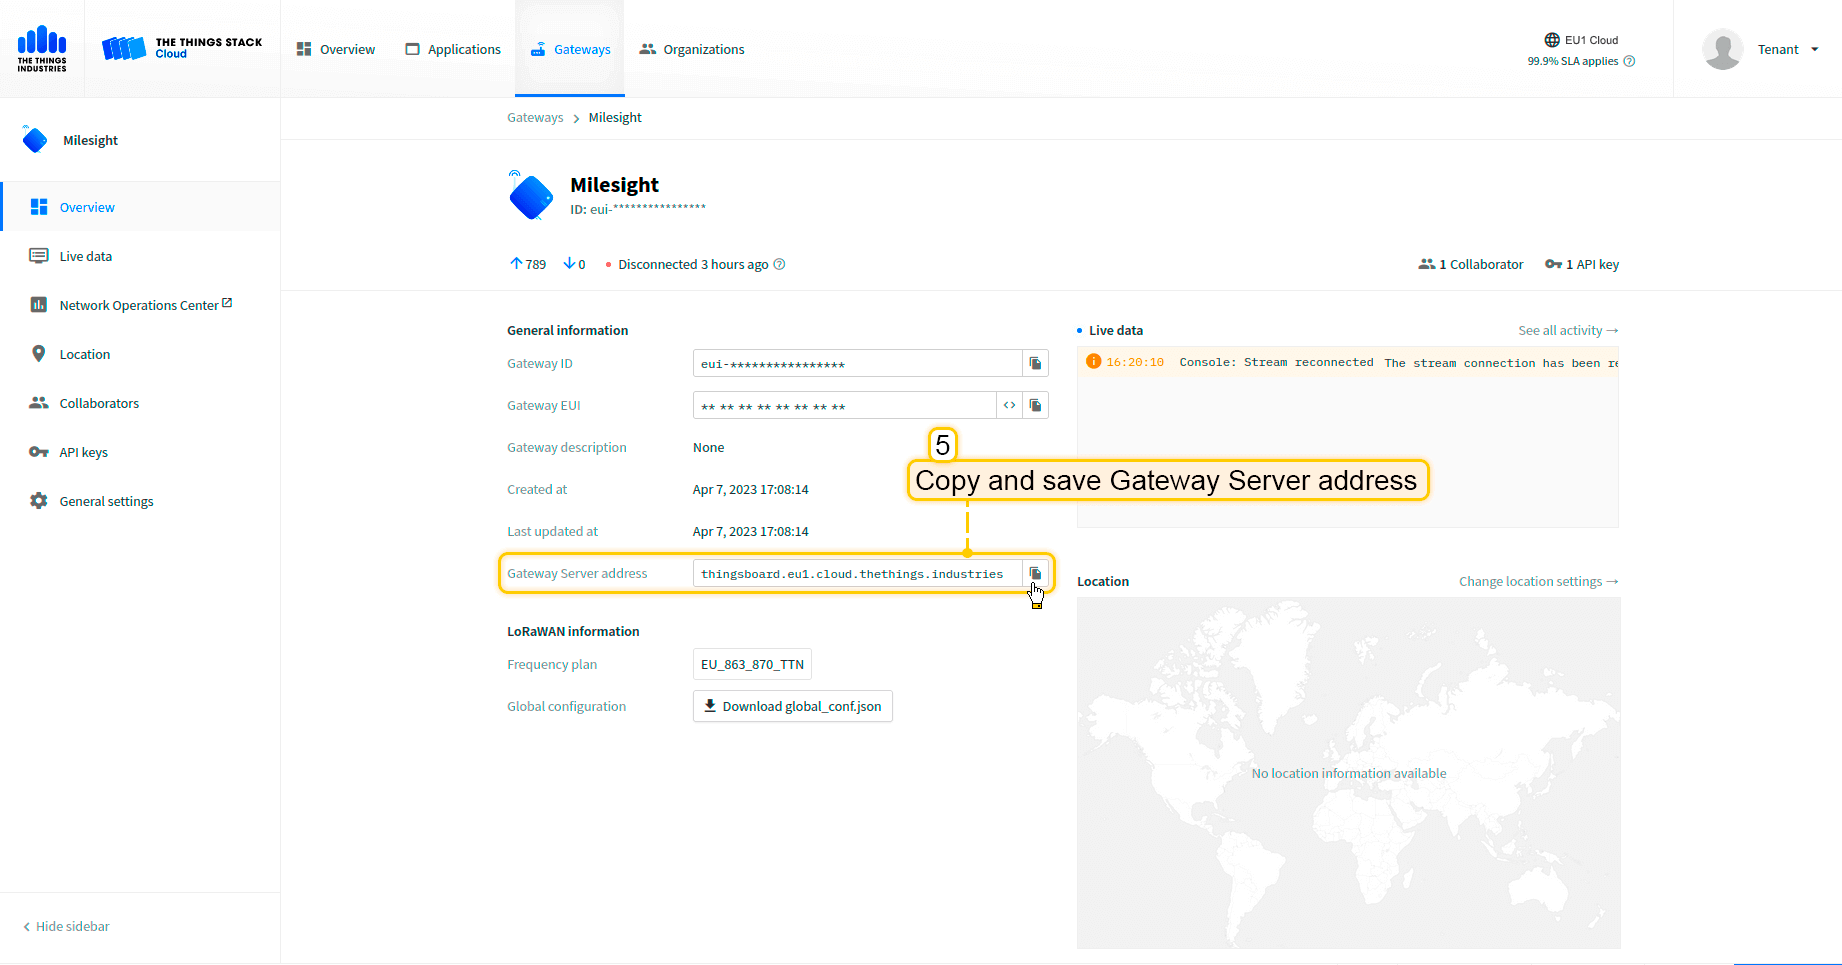The image size is (1842, 965).
Task: Open API keys sidebar page
Action: 83,453
